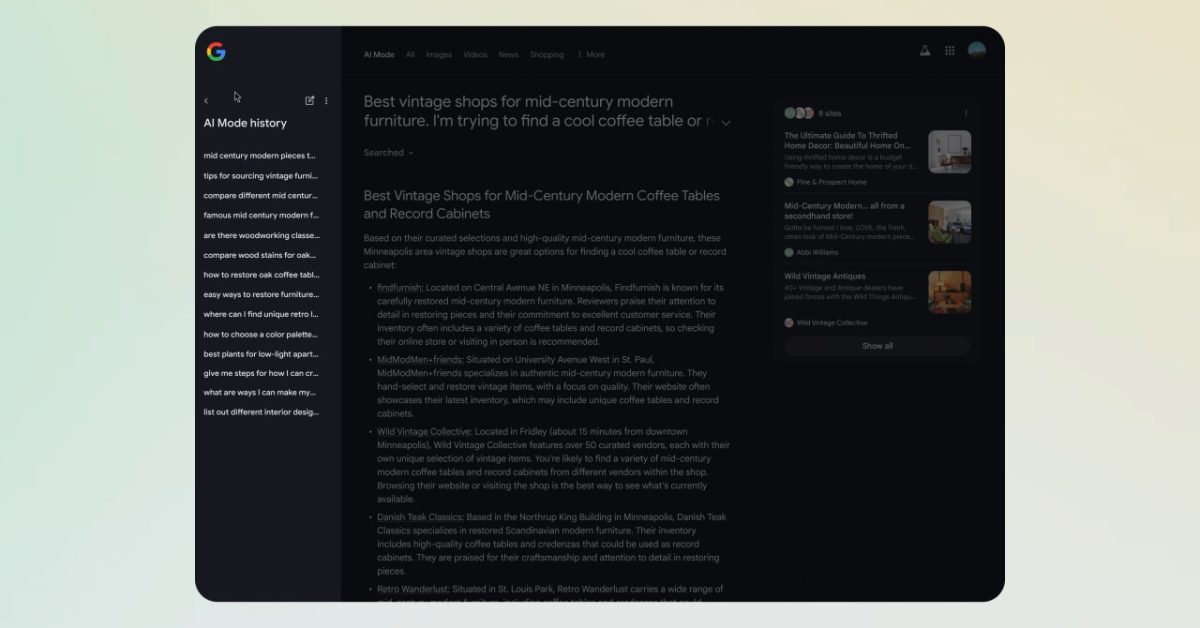Select the News tab
The width and height of the screenshot is (1200, 628).
508,55
